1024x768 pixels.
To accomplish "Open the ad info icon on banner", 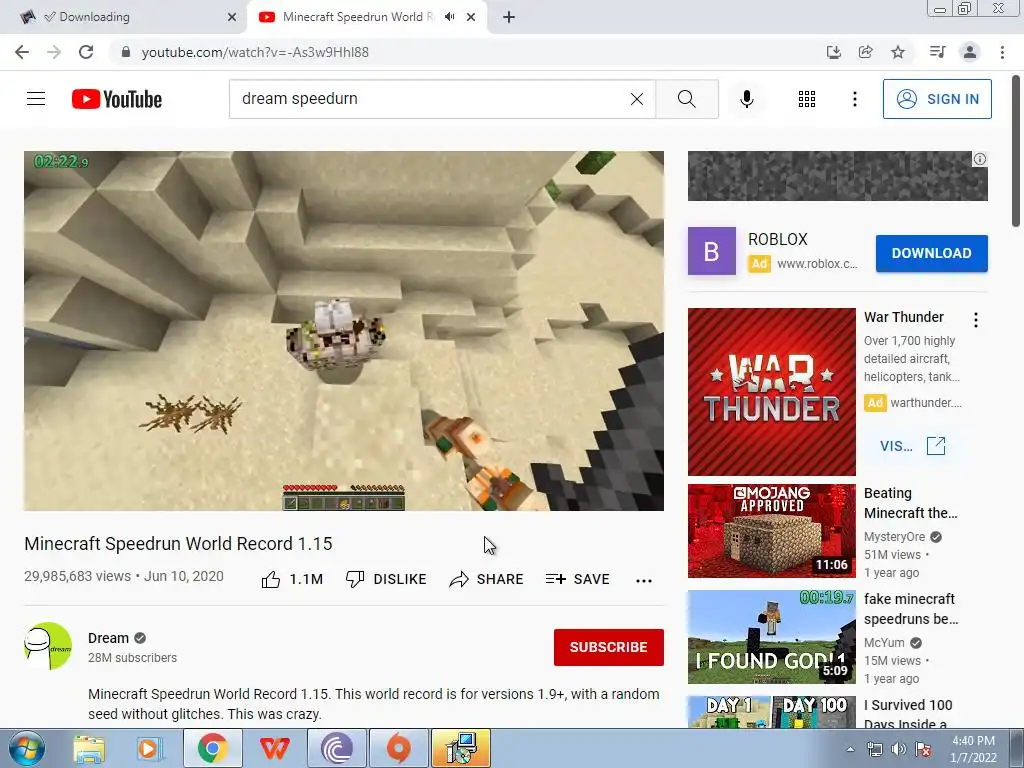I will 980,159.
